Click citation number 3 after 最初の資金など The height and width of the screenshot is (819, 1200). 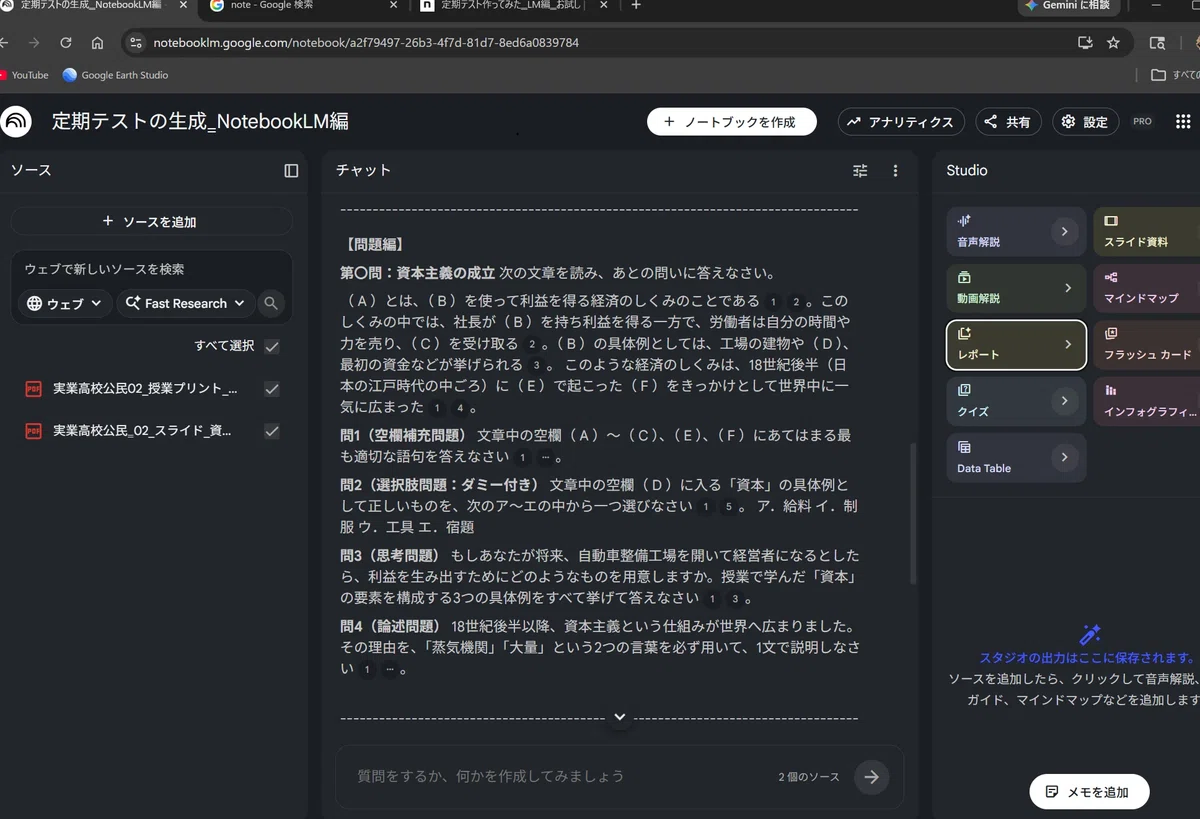[538, 366]
